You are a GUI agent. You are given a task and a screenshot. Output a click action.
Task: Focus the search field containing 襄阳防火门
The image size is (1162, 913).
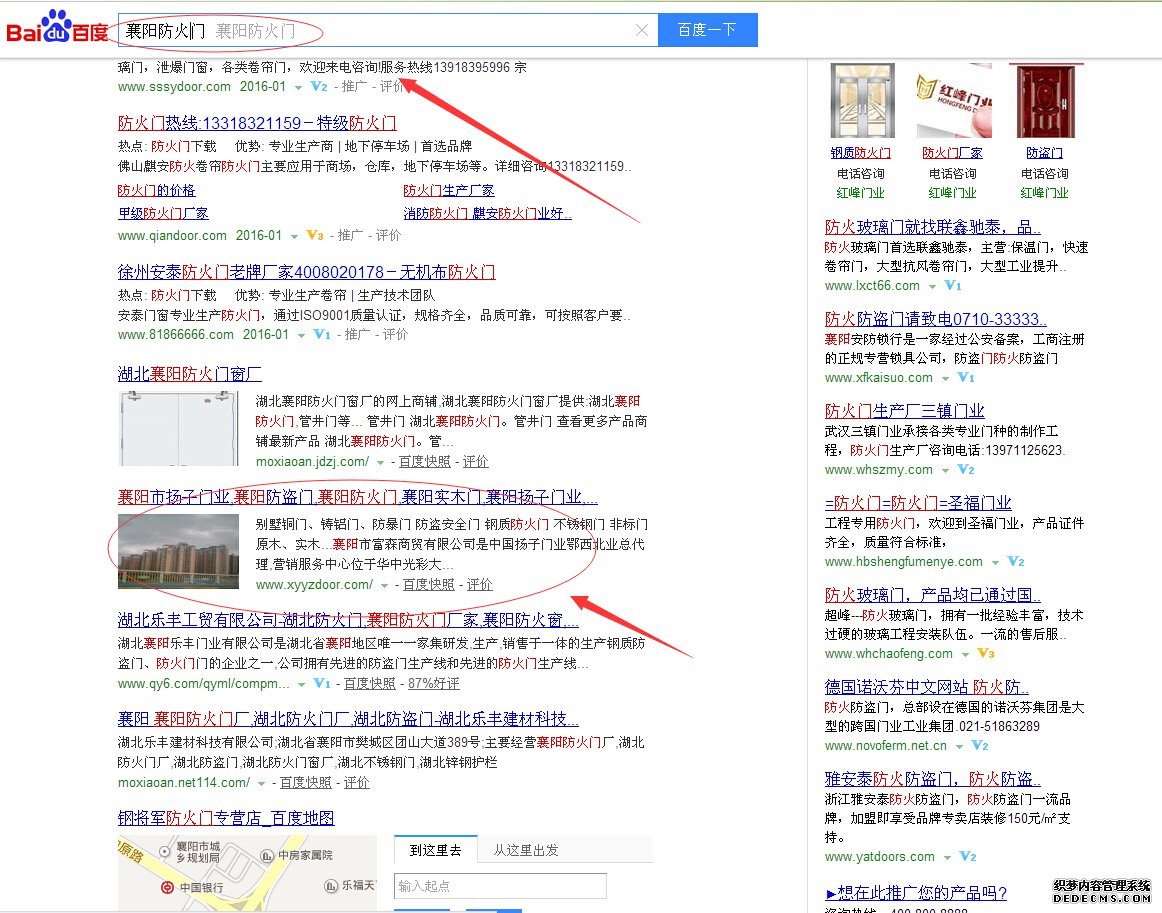388,30
